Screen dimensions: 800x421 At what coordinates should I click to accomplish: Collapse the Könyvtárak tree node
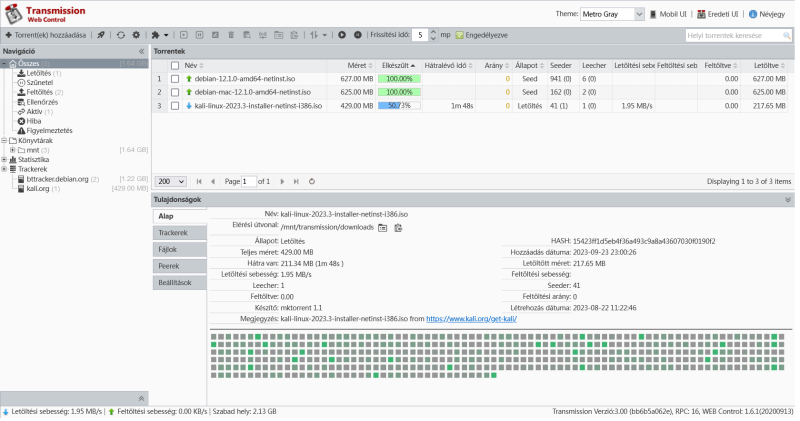(4, 141)
